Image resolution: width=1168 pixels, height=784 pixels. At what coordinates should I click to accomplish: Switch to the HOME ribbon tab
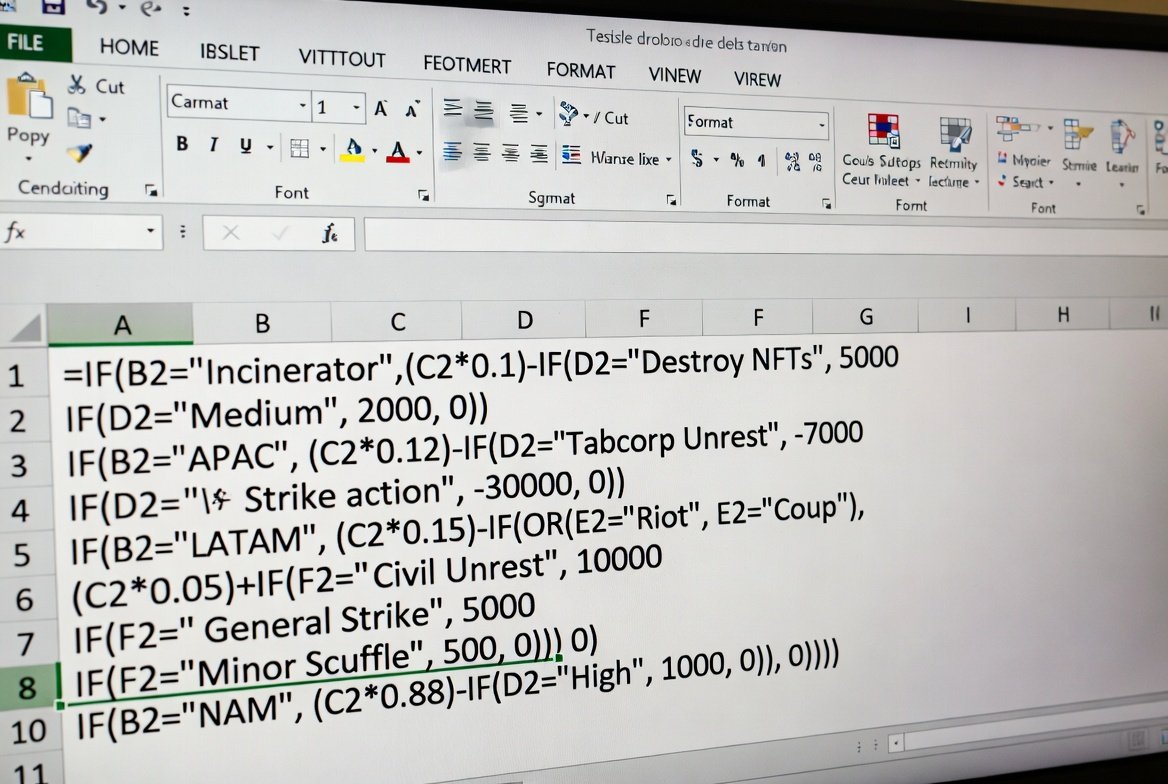click(129, 48)
